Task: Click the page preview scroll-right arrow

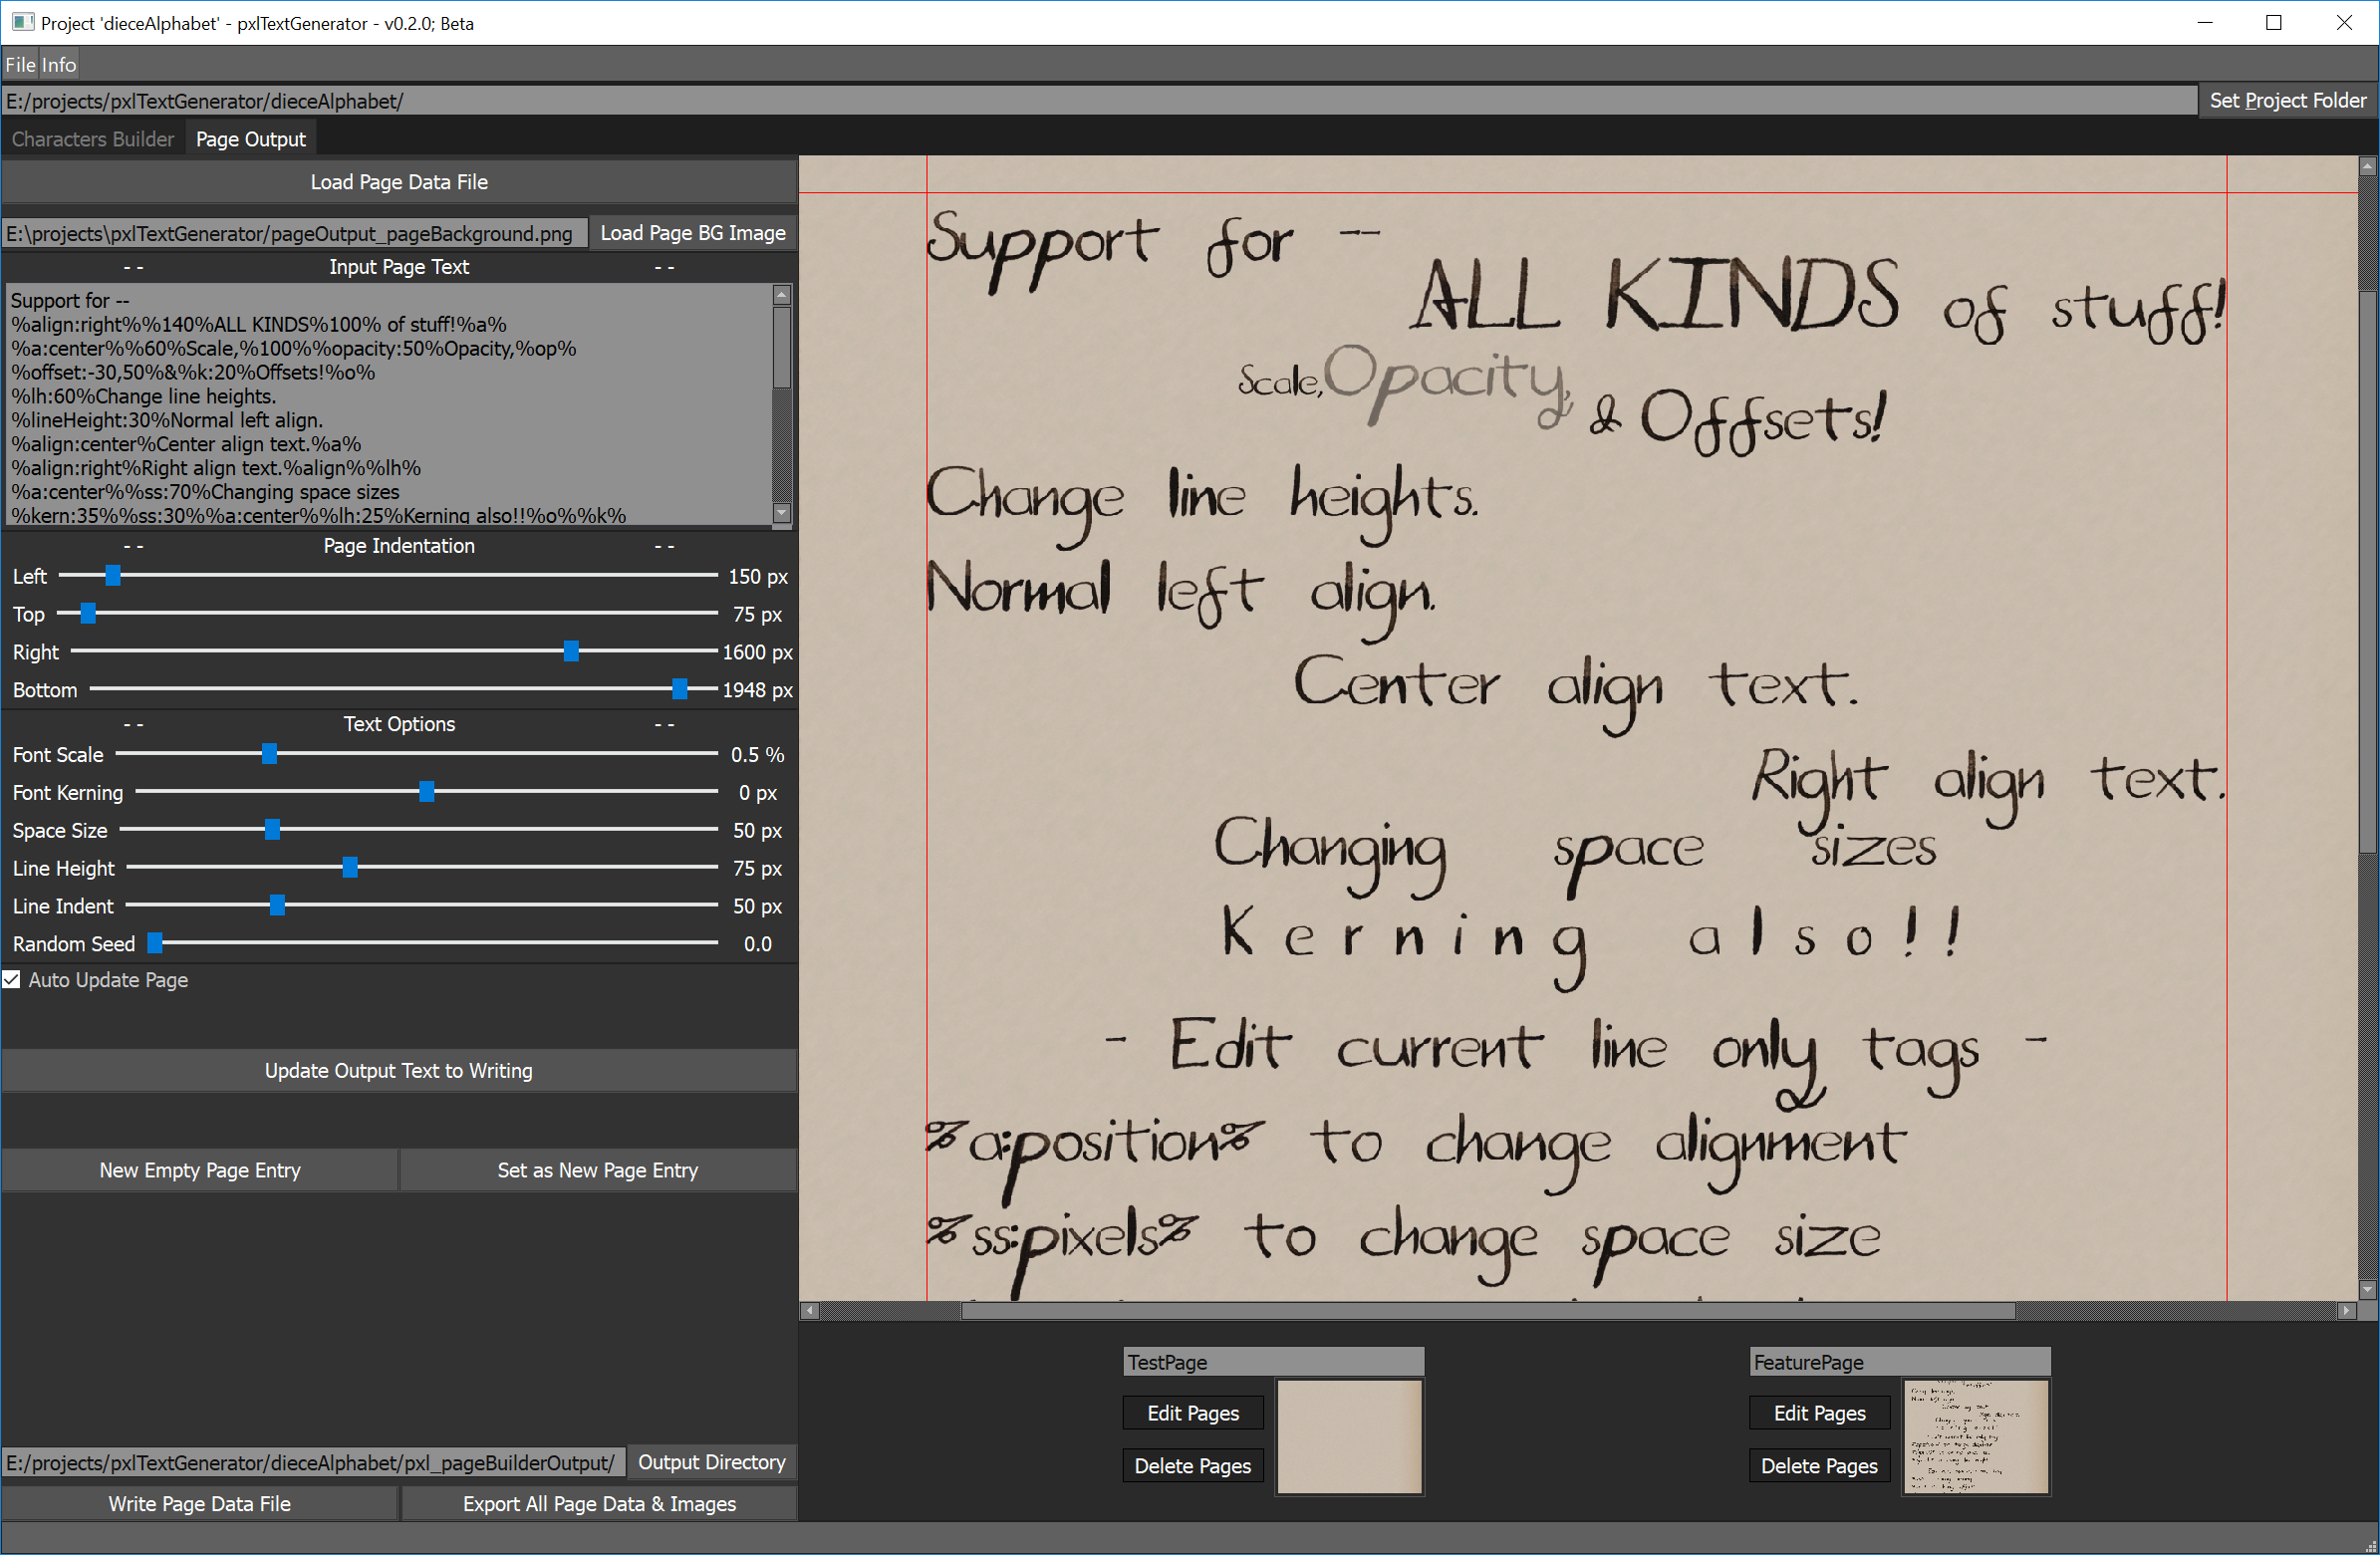Action: click(2346, 1310)
